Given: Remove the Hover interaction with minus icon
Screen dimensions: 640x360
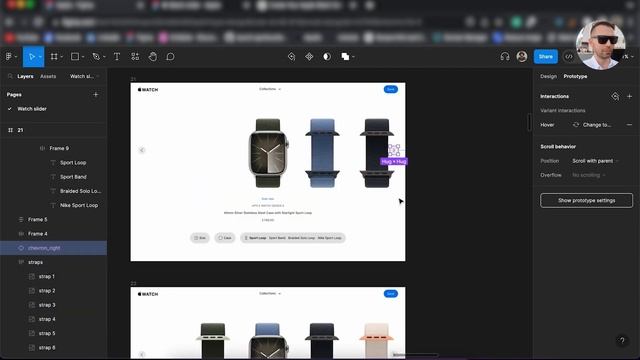Looking at the screenshot, I should [629, 124].
